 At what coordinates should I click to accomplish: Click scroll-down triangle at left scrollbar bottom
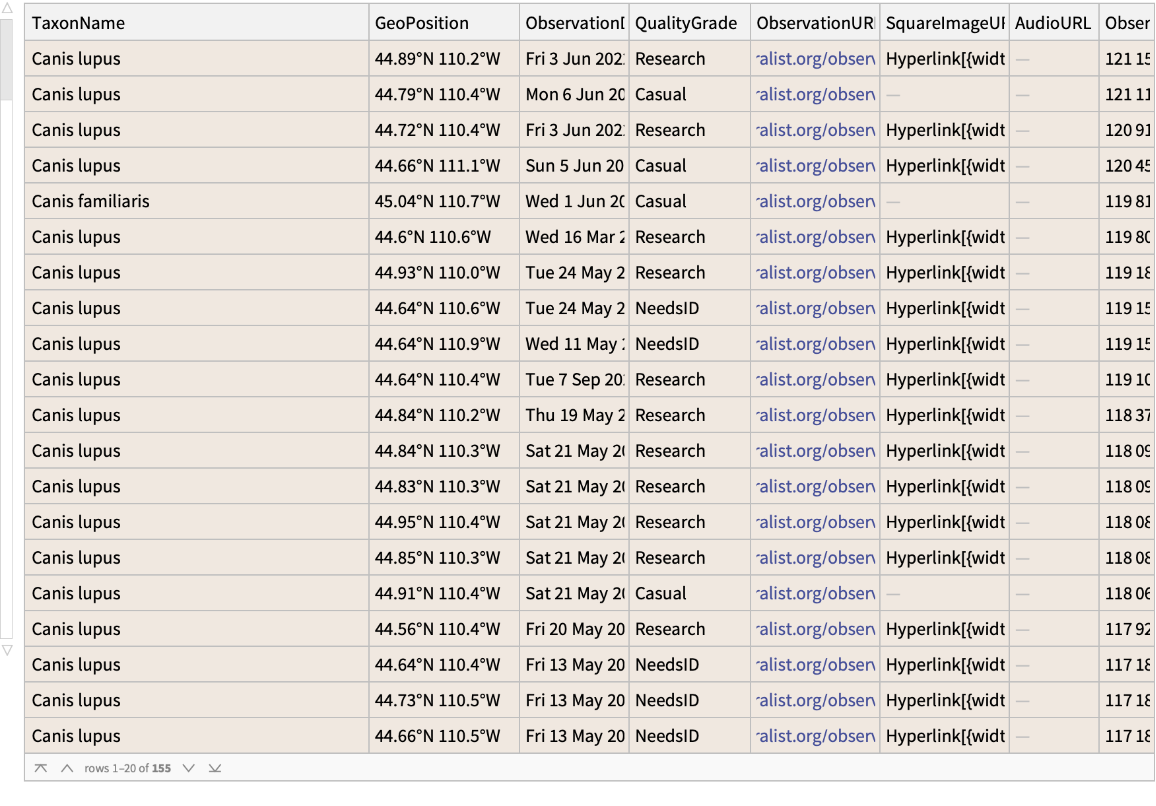click(7, 650)
